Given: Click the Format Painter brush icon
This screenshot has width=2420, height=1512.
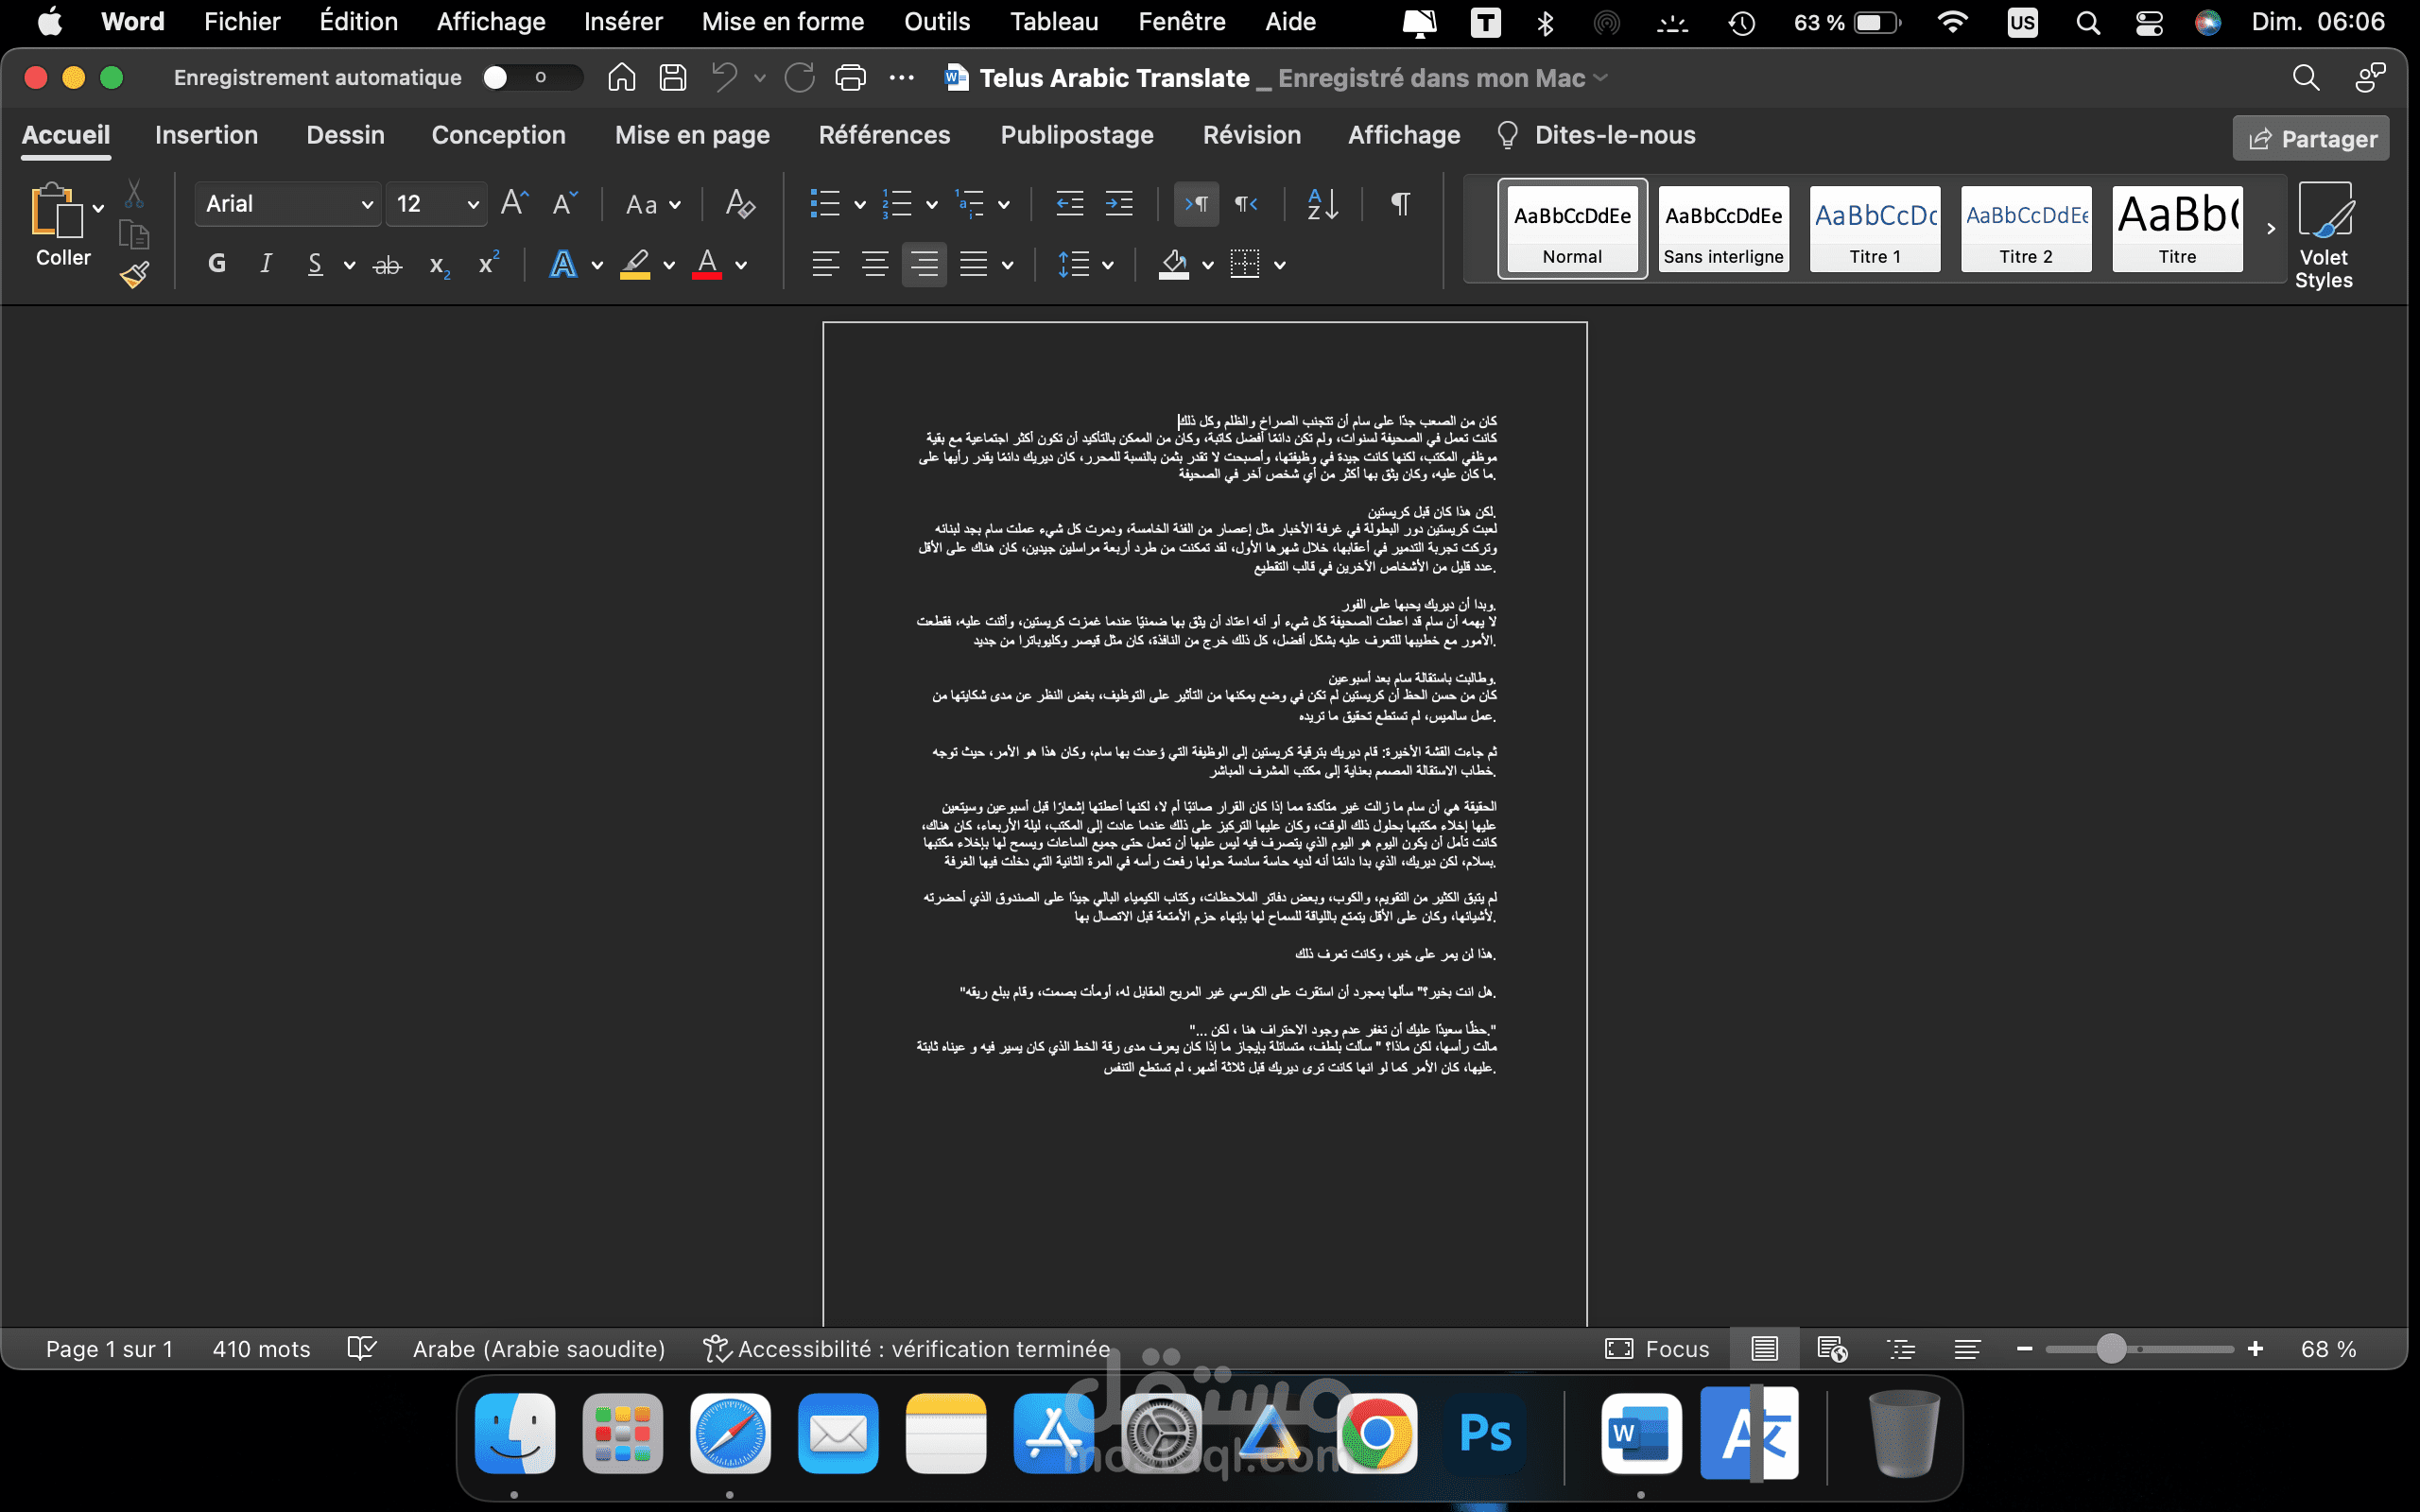Looking at the screenshot, I should pyautogui.click(x=134, y=274).
